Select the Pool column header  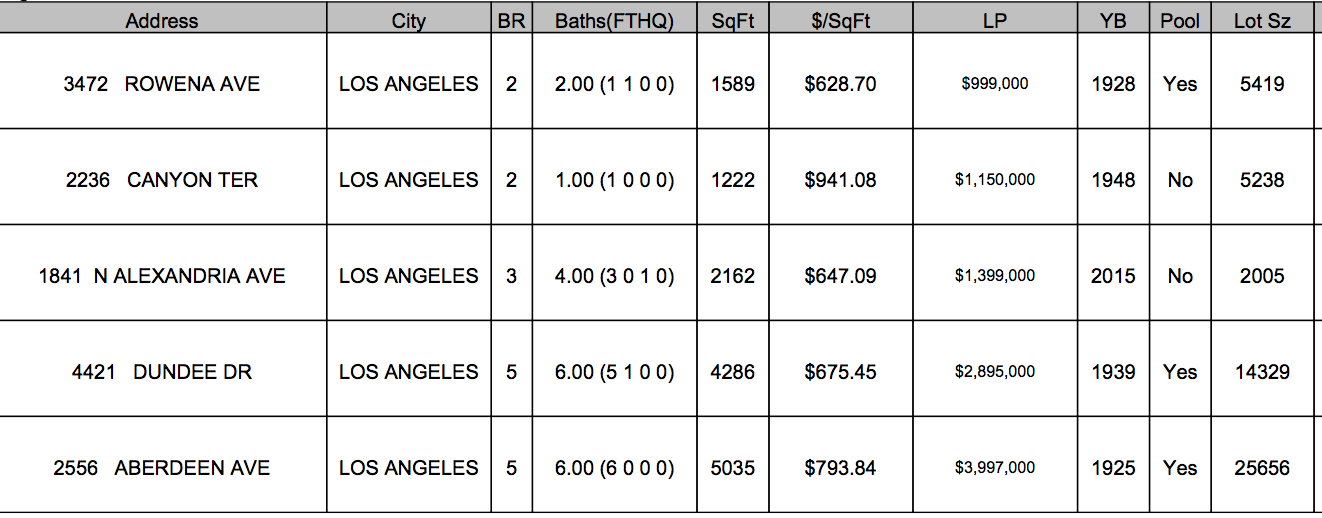point(1180,21)
